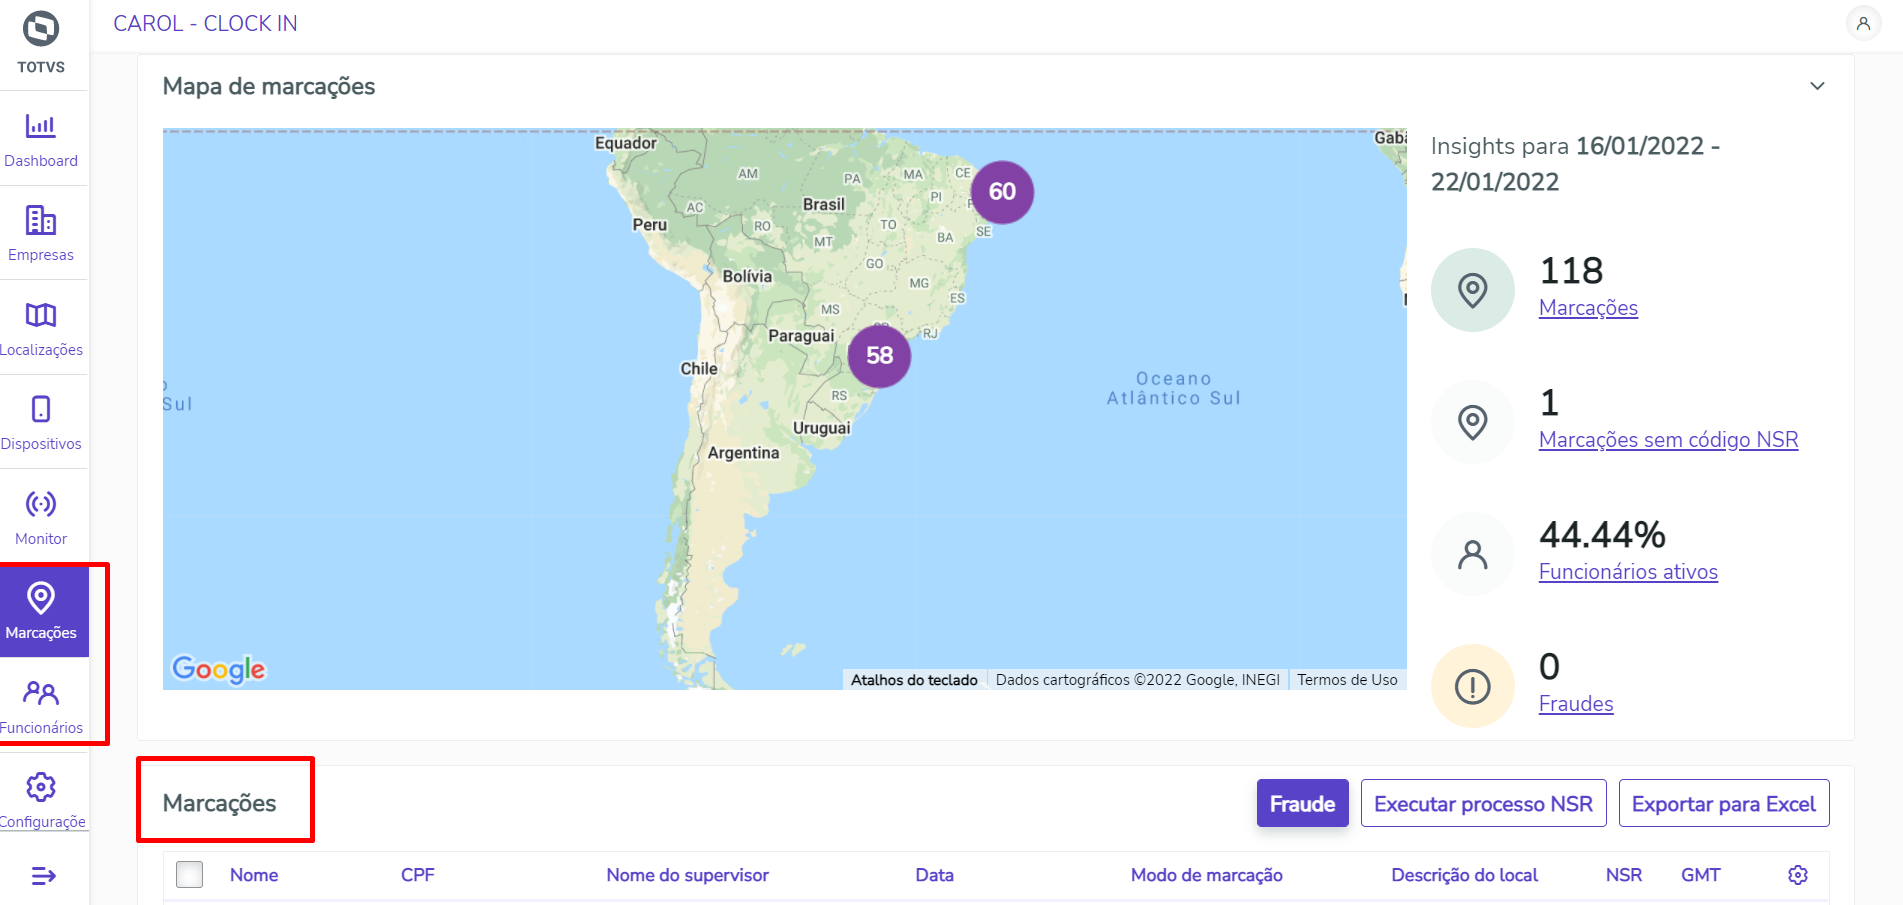Screen dimensions: 1903x905
Task: Click the 58 cluster marker on map
Action: pos(879,355)
